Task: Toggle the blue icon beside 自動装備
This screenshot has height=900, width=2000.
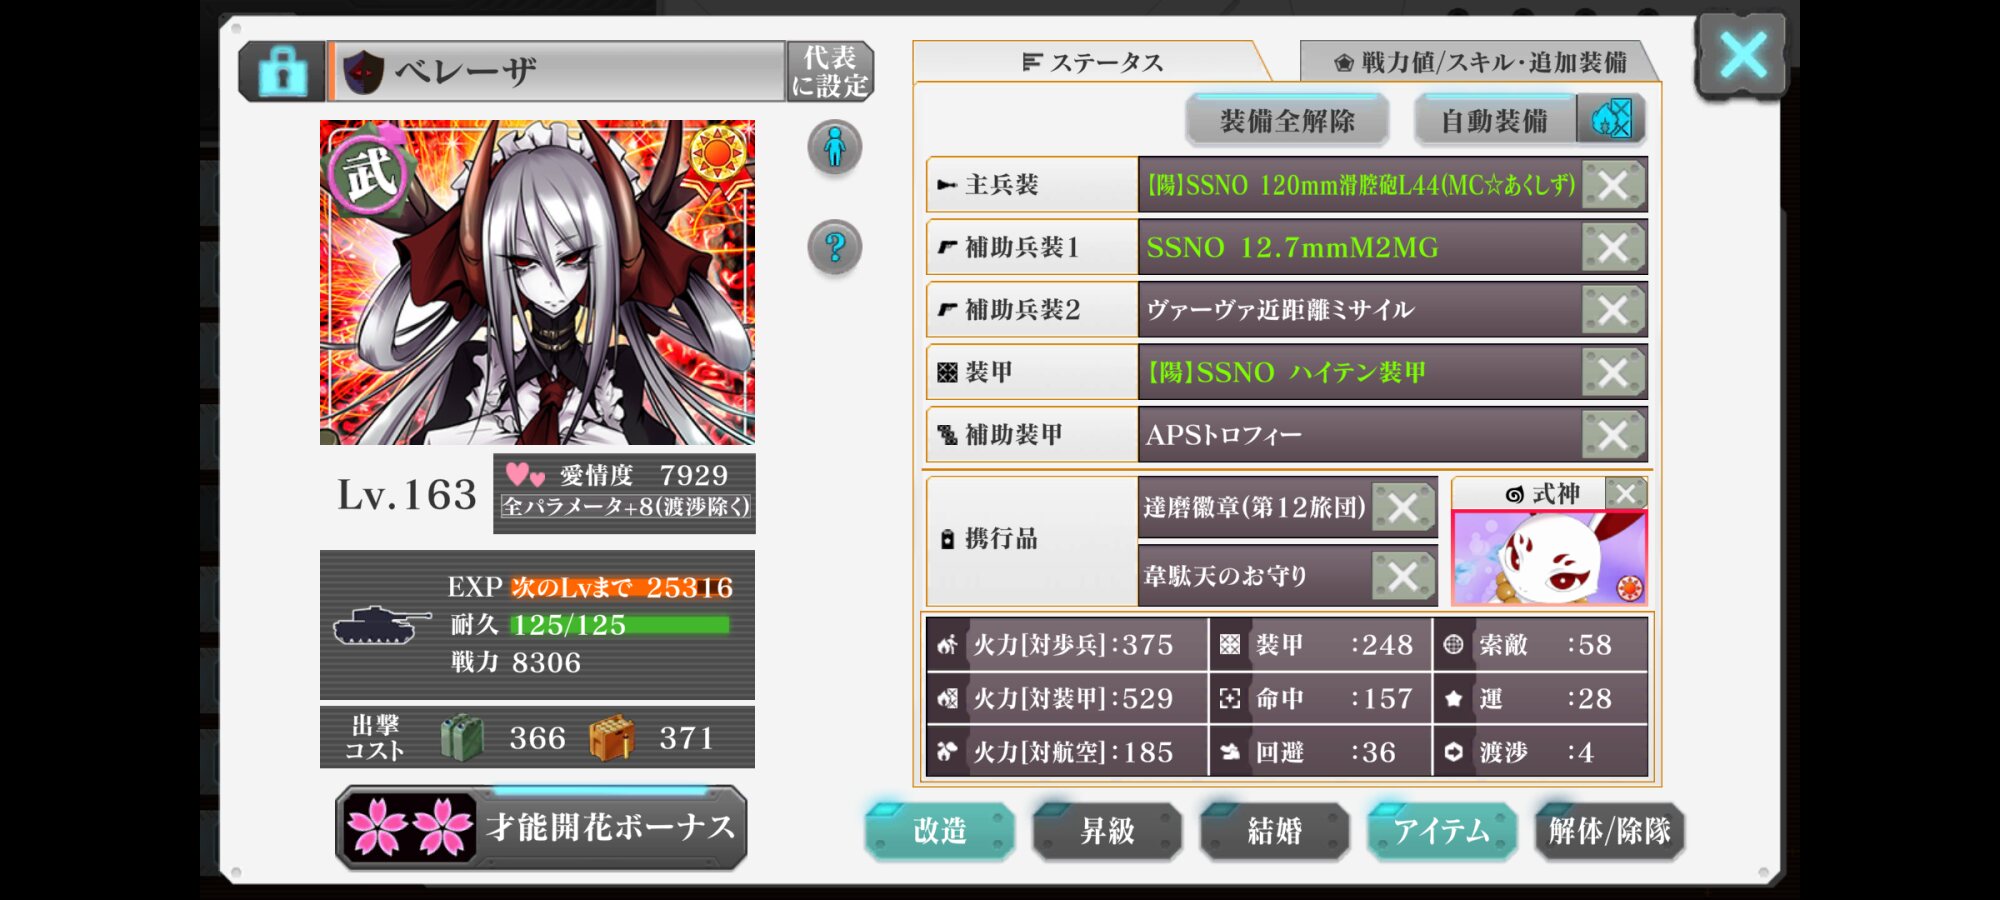Action: pos(1610,120)
